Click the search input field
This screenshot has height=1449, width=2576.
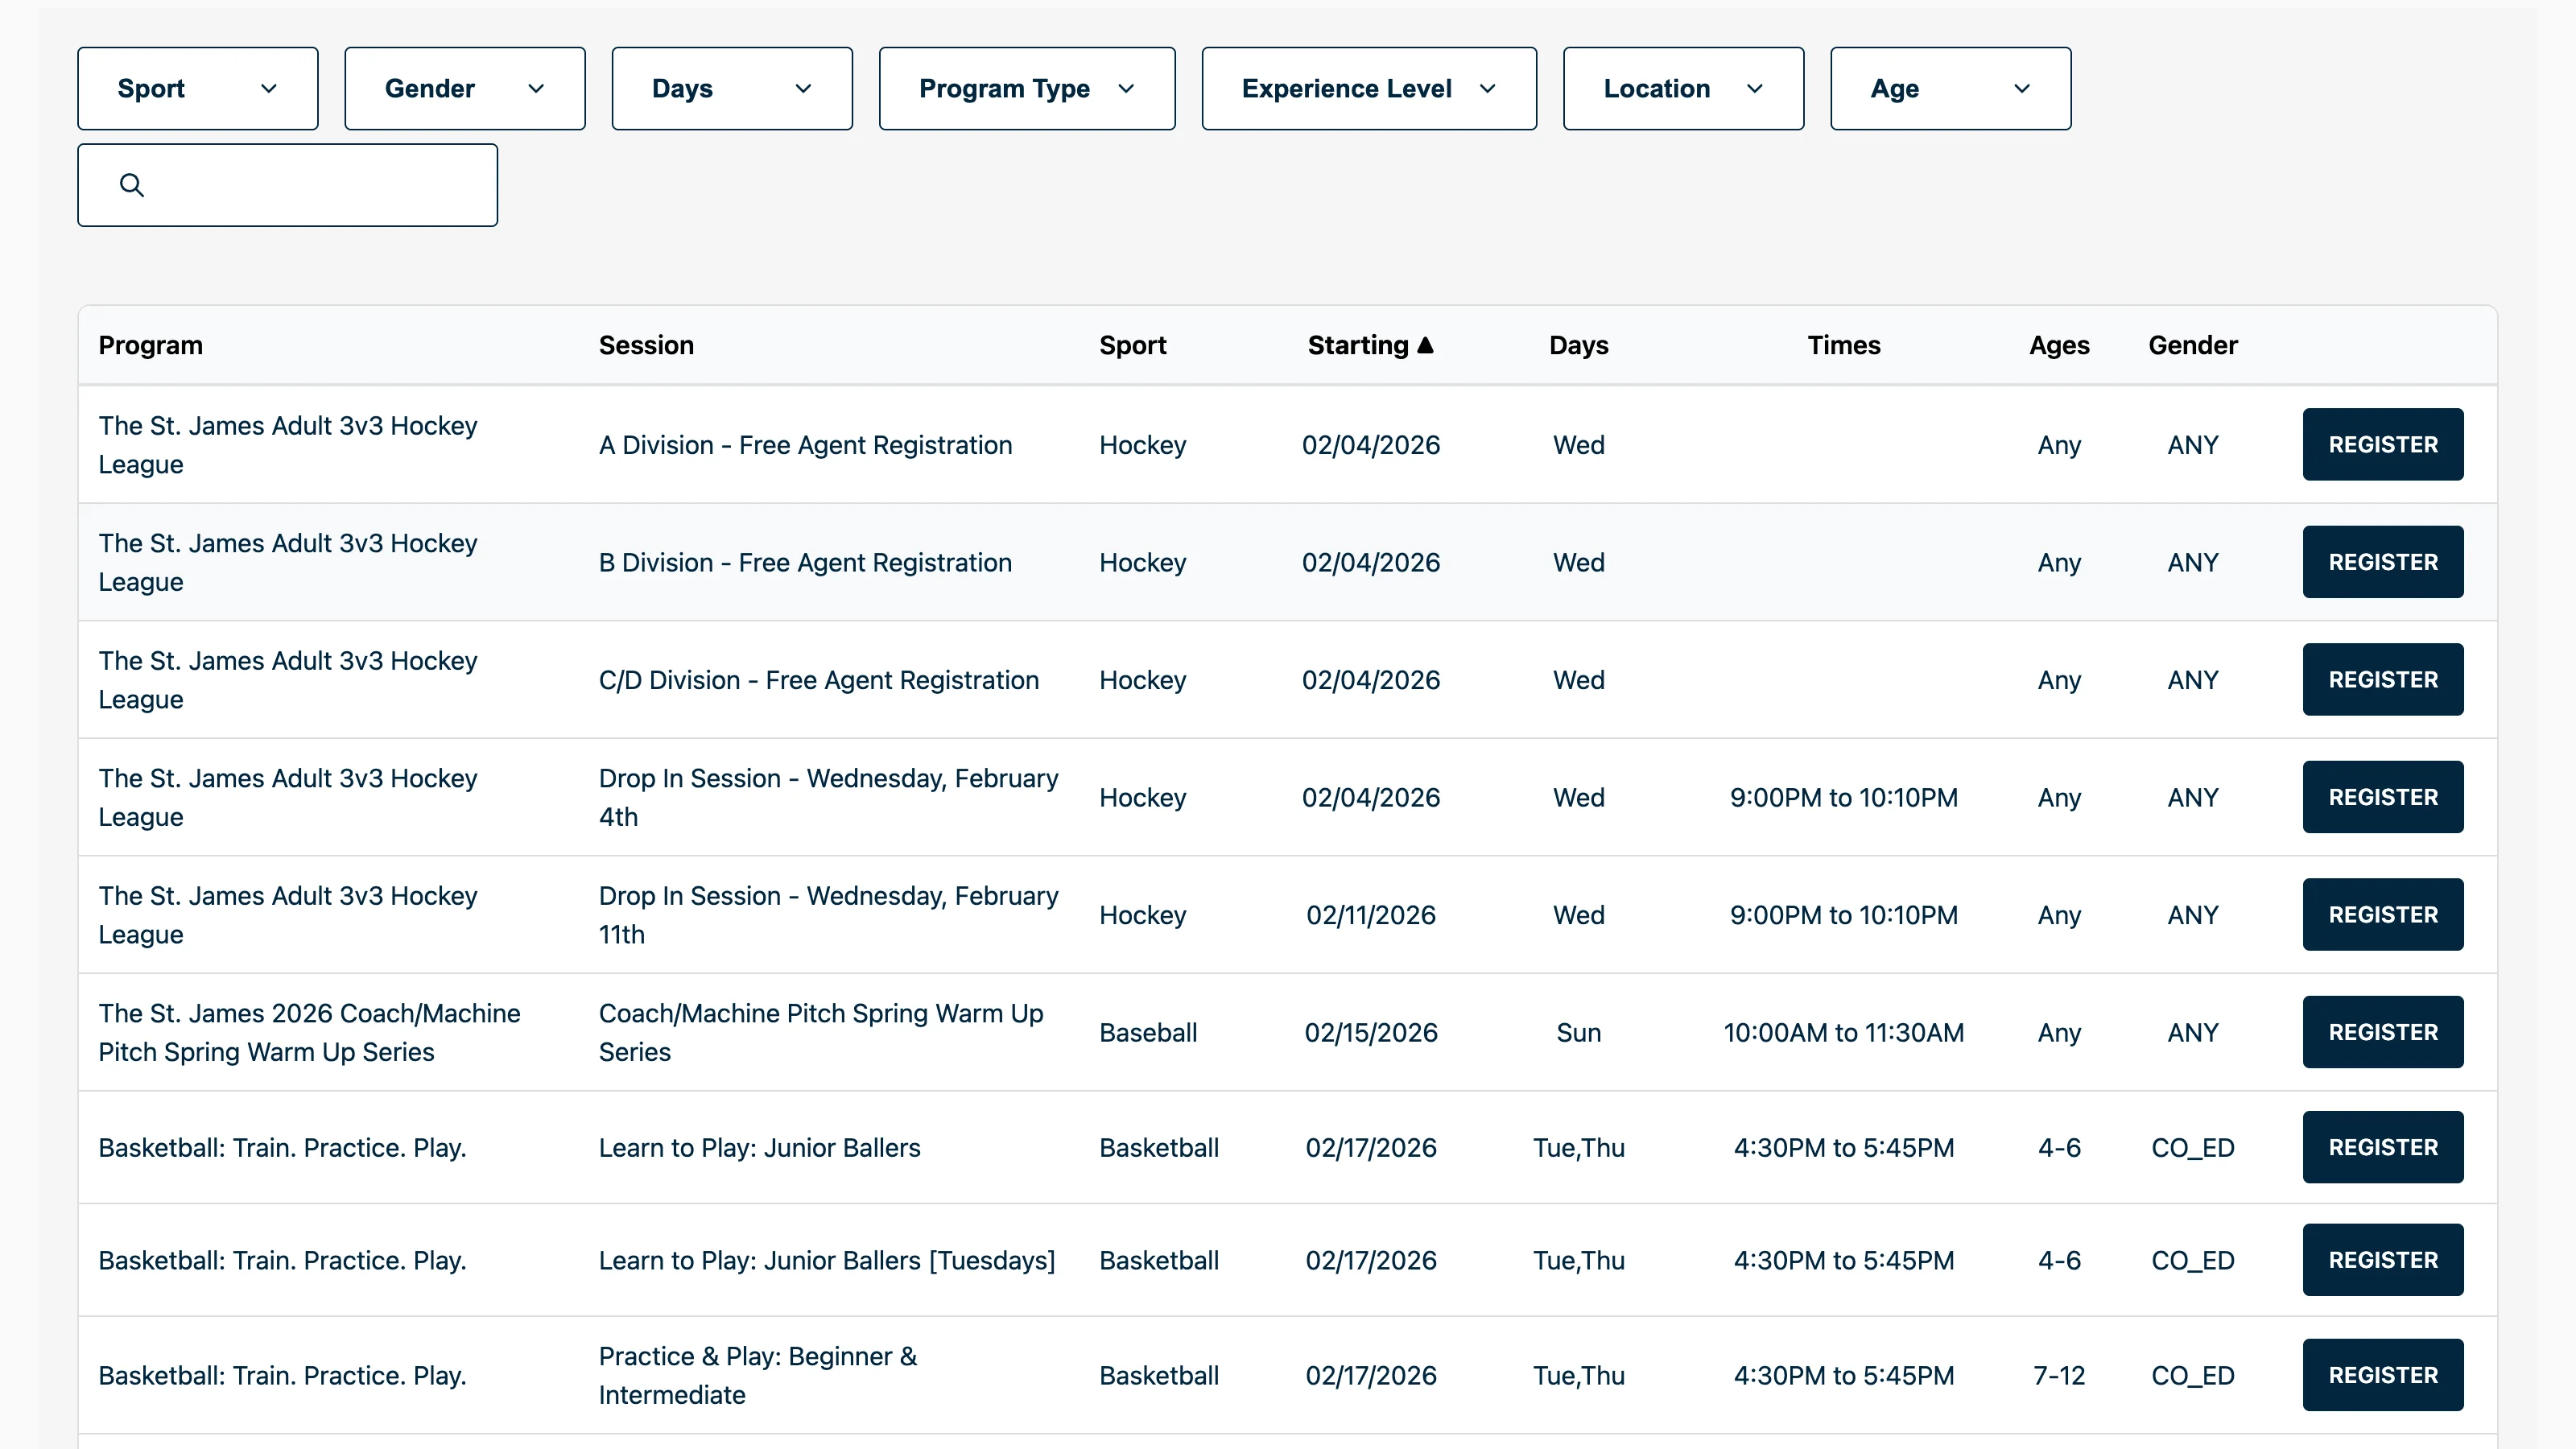click(300, 184)
